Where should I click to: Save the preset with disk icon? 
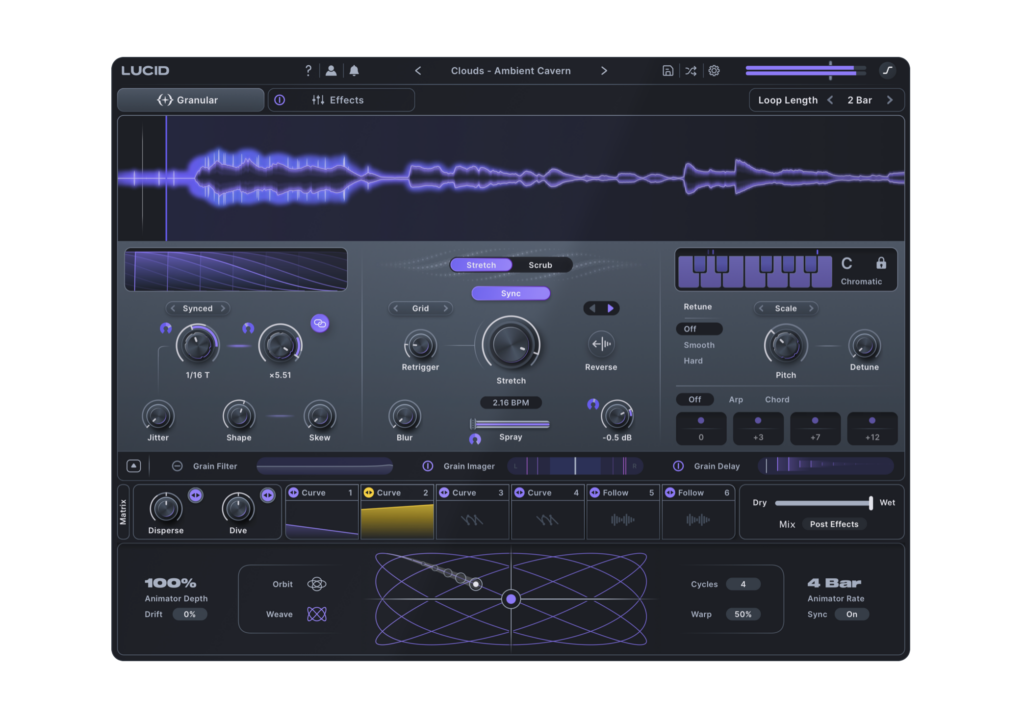(x=667, y=71)
